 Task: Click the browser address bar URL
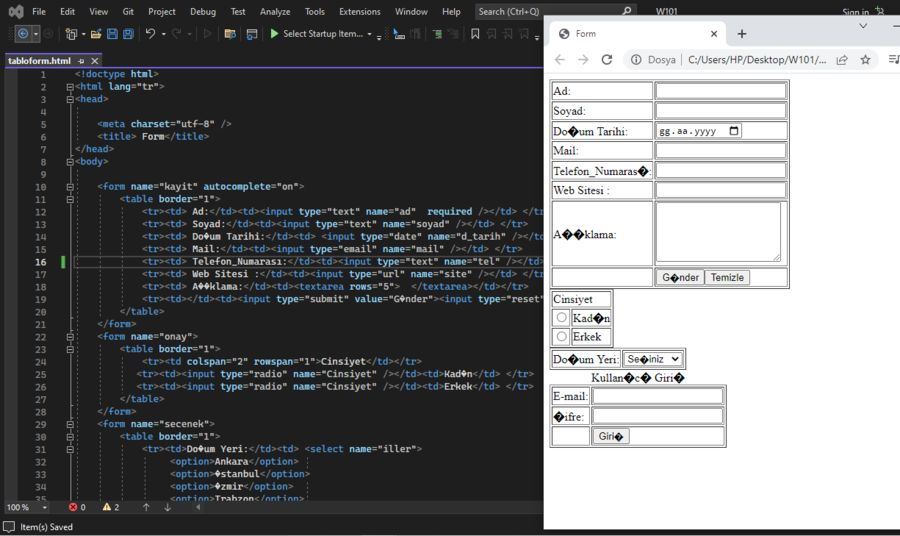[x=757, y=60]
